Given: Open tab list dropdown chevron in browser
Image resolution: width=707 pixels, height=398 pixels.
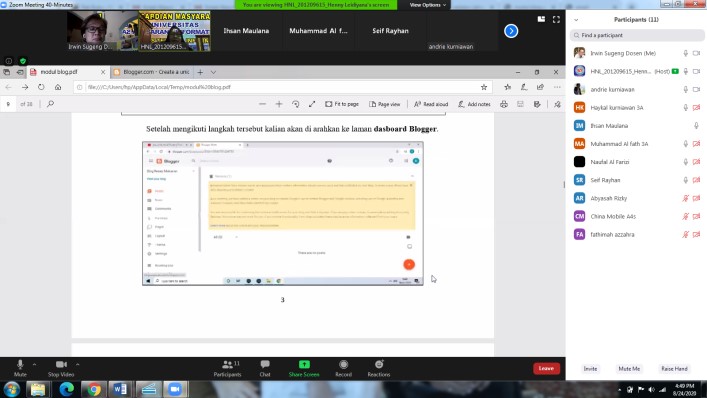Looking at the screenshot, I should pos(213,72).
